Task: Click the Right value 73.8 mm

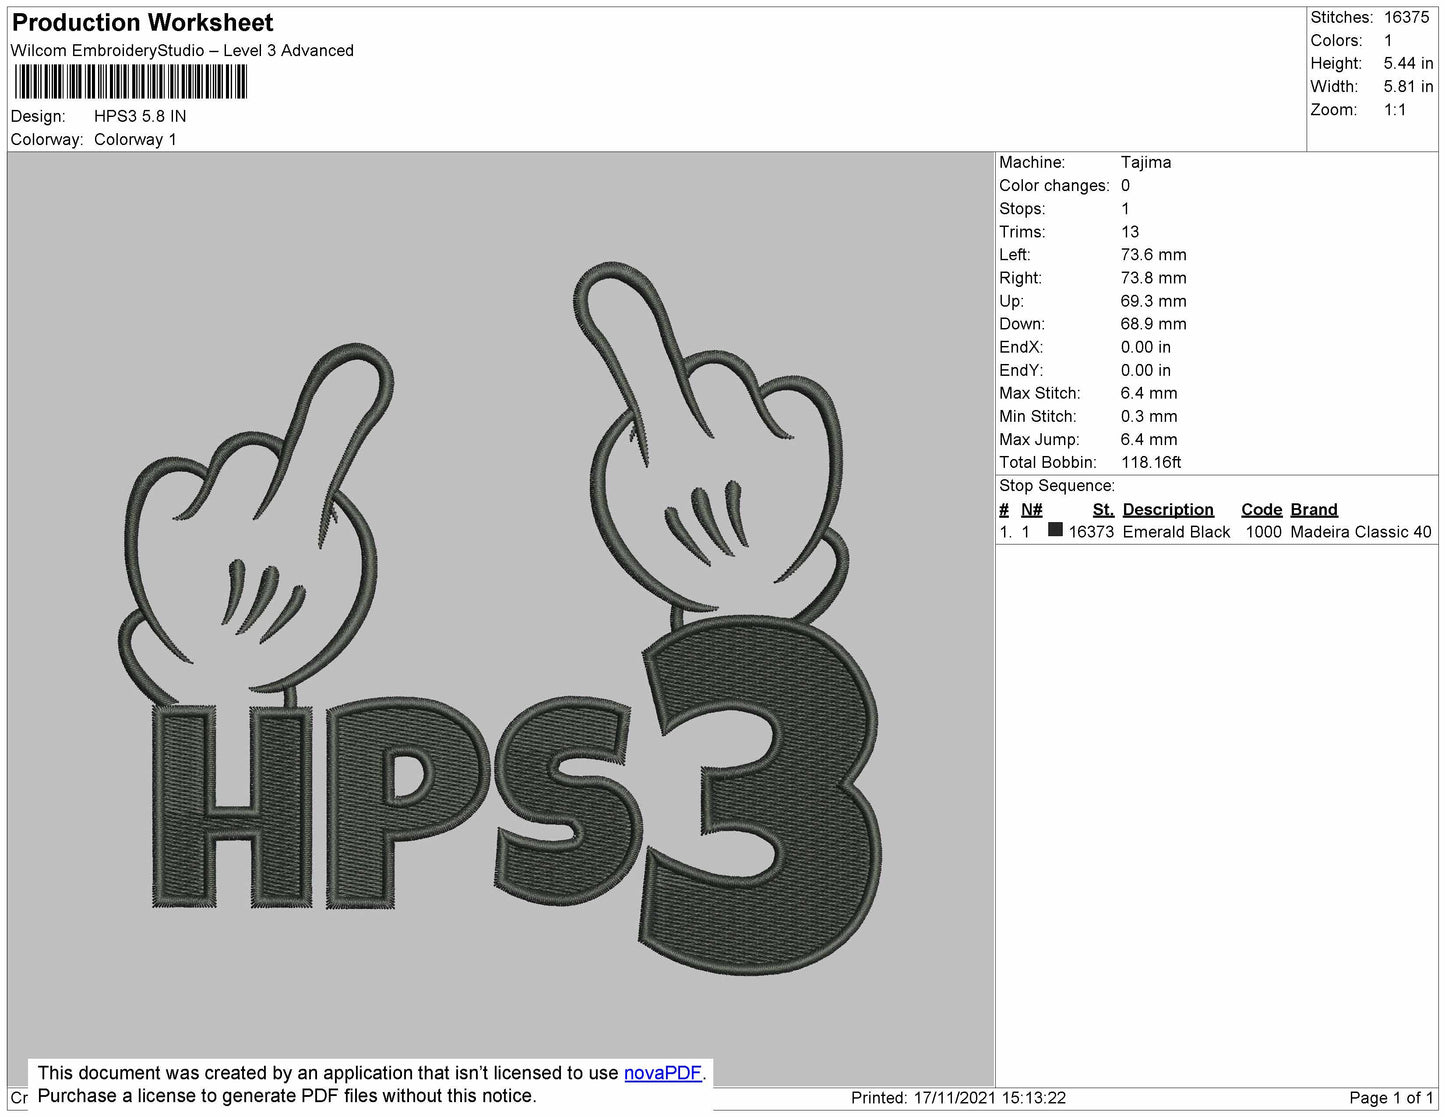Action: pos(1154,277)
